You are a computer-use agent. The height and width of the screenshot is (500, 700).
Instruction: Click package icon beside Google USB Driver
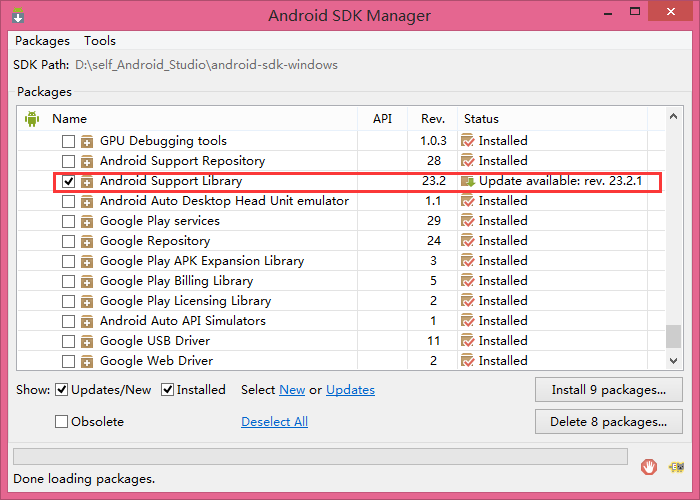click(87, 341)
